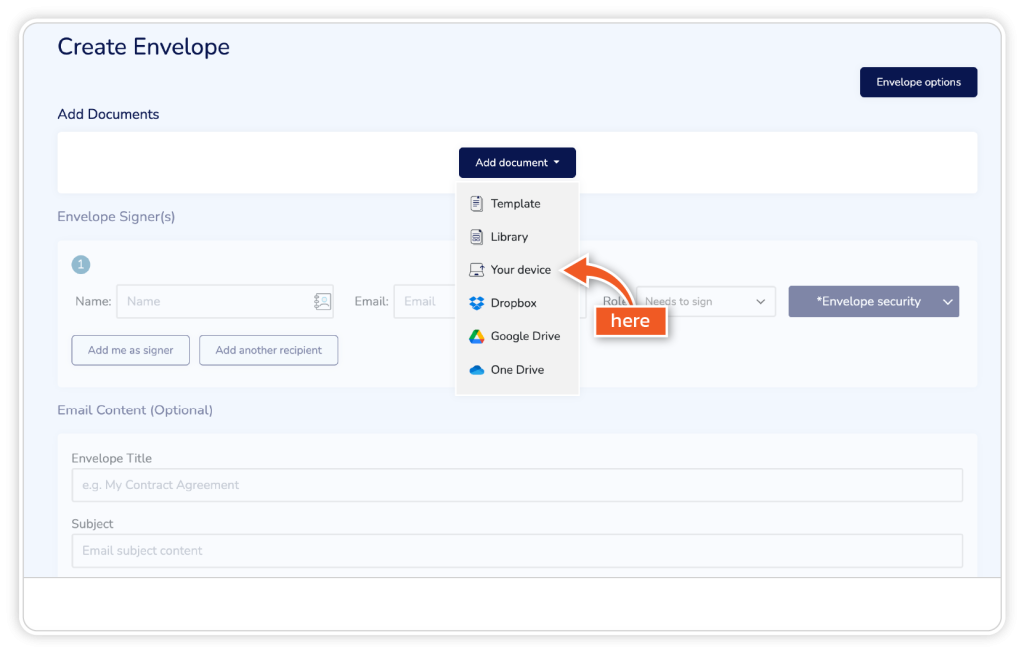Open the Needs to sign role dropdown
The image size is (1024, 654).
706,301
